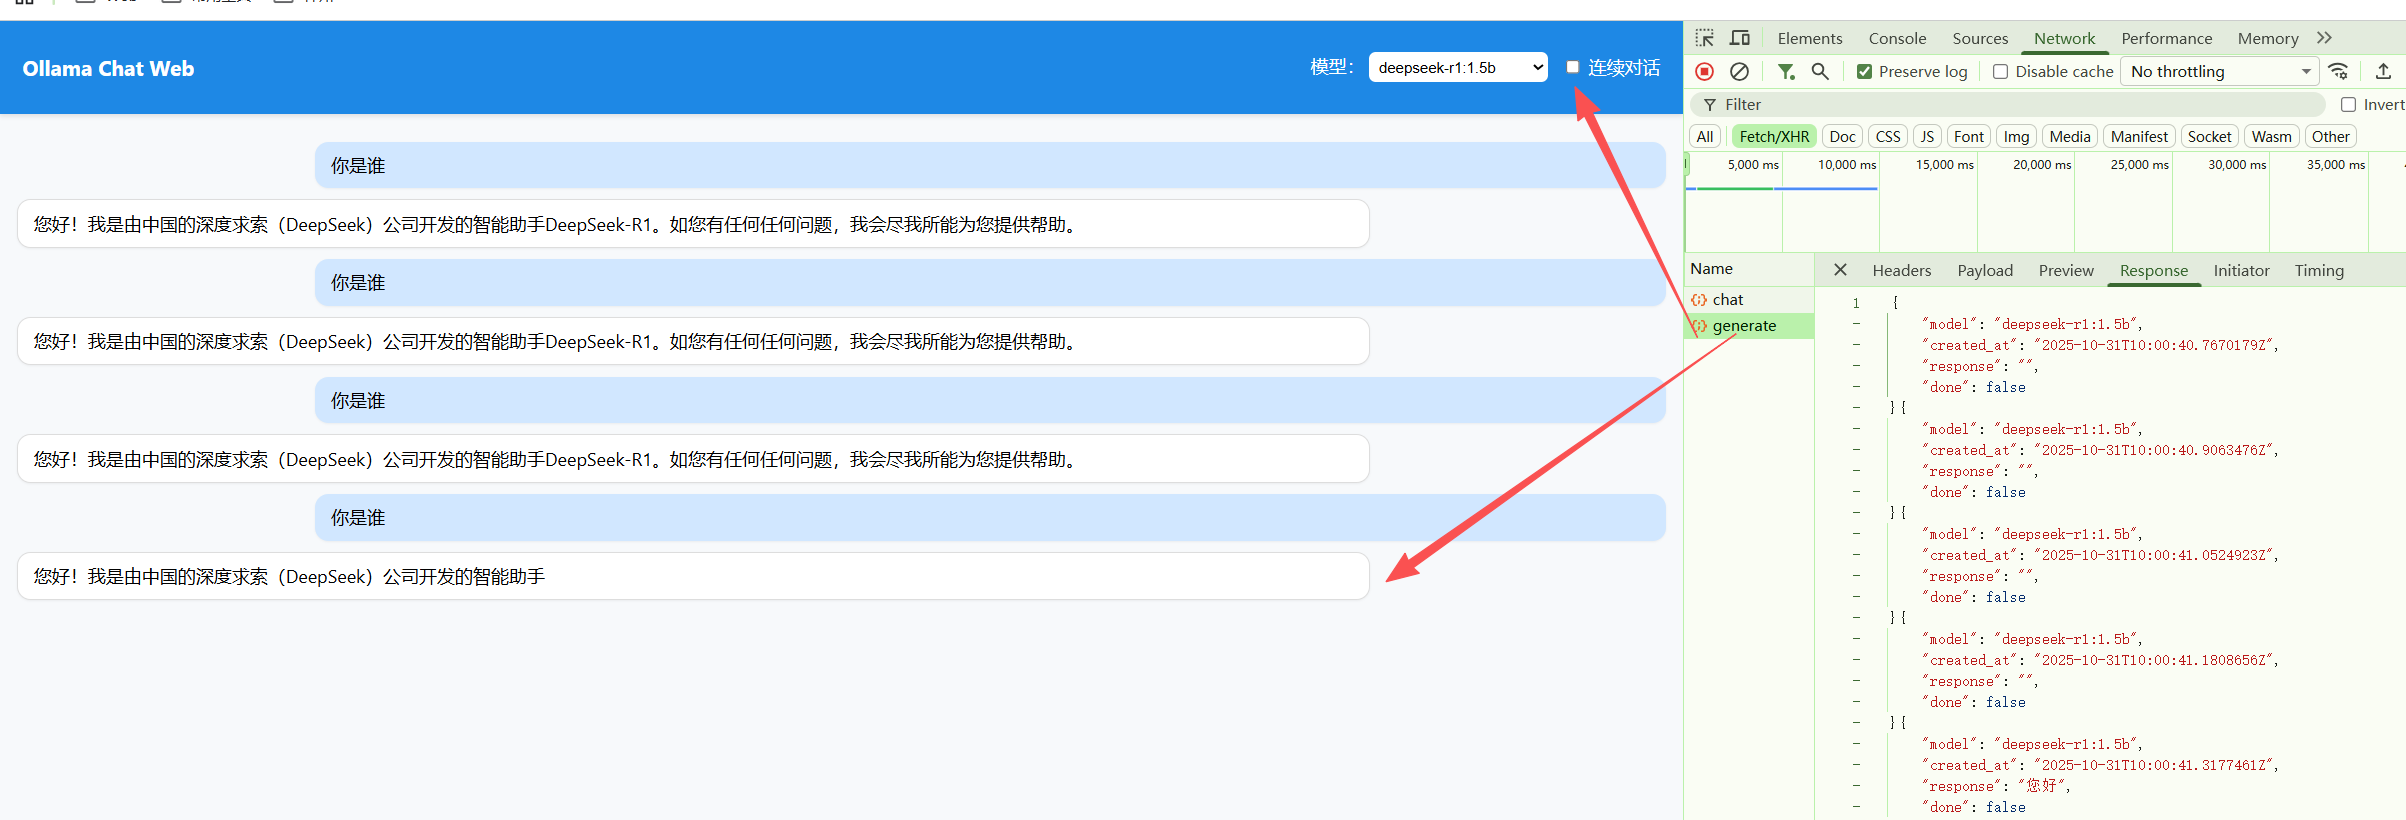Image resolution: width=2406 pixels, height=820 pixels.
Task: Open network search magnifier
Action: (x=1820, y=71)
